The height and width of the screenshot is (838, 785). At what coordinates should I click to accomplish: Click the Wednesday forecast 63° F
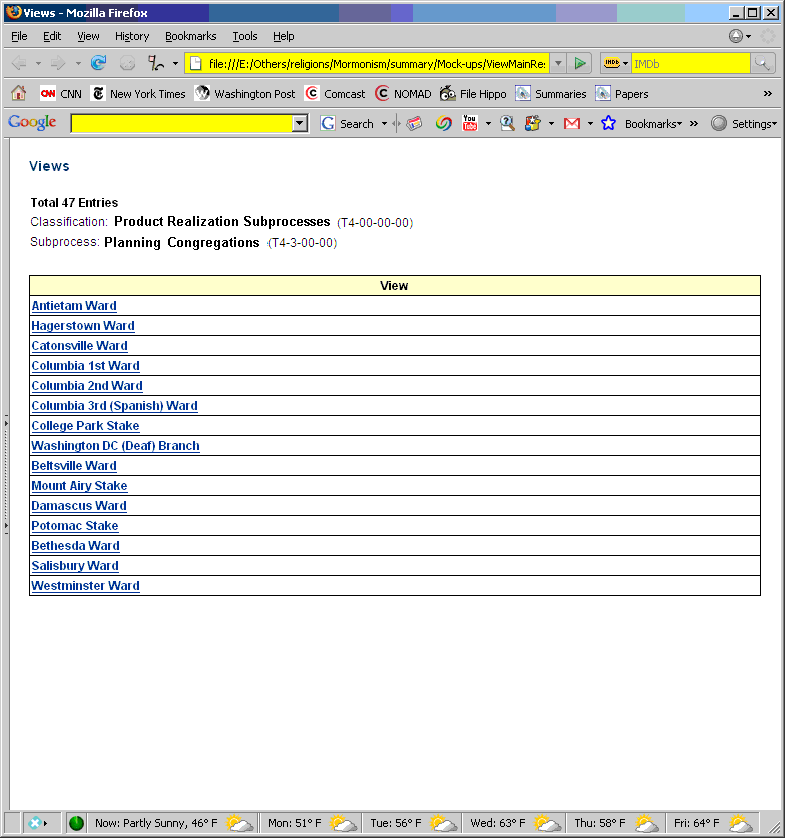click(516, 823)
